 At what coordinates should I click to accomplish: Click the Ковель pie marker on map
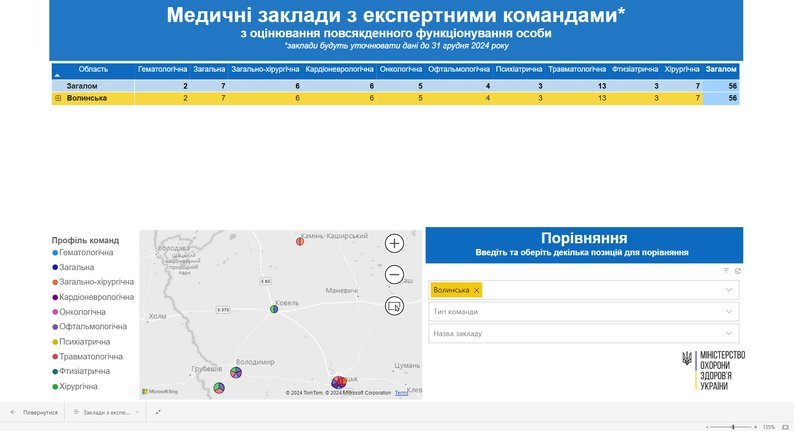click(273, 309)
